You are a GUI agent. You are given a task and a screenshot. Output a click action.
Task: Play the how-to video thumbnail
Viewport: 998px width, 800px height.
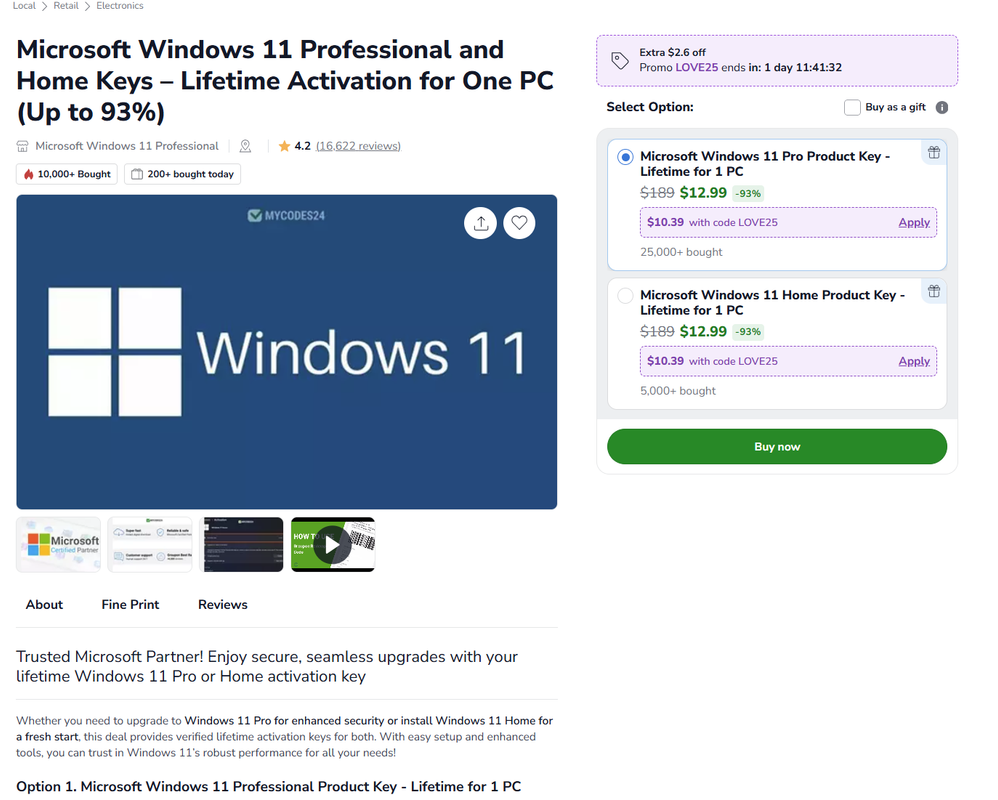[x=333, y=545]
